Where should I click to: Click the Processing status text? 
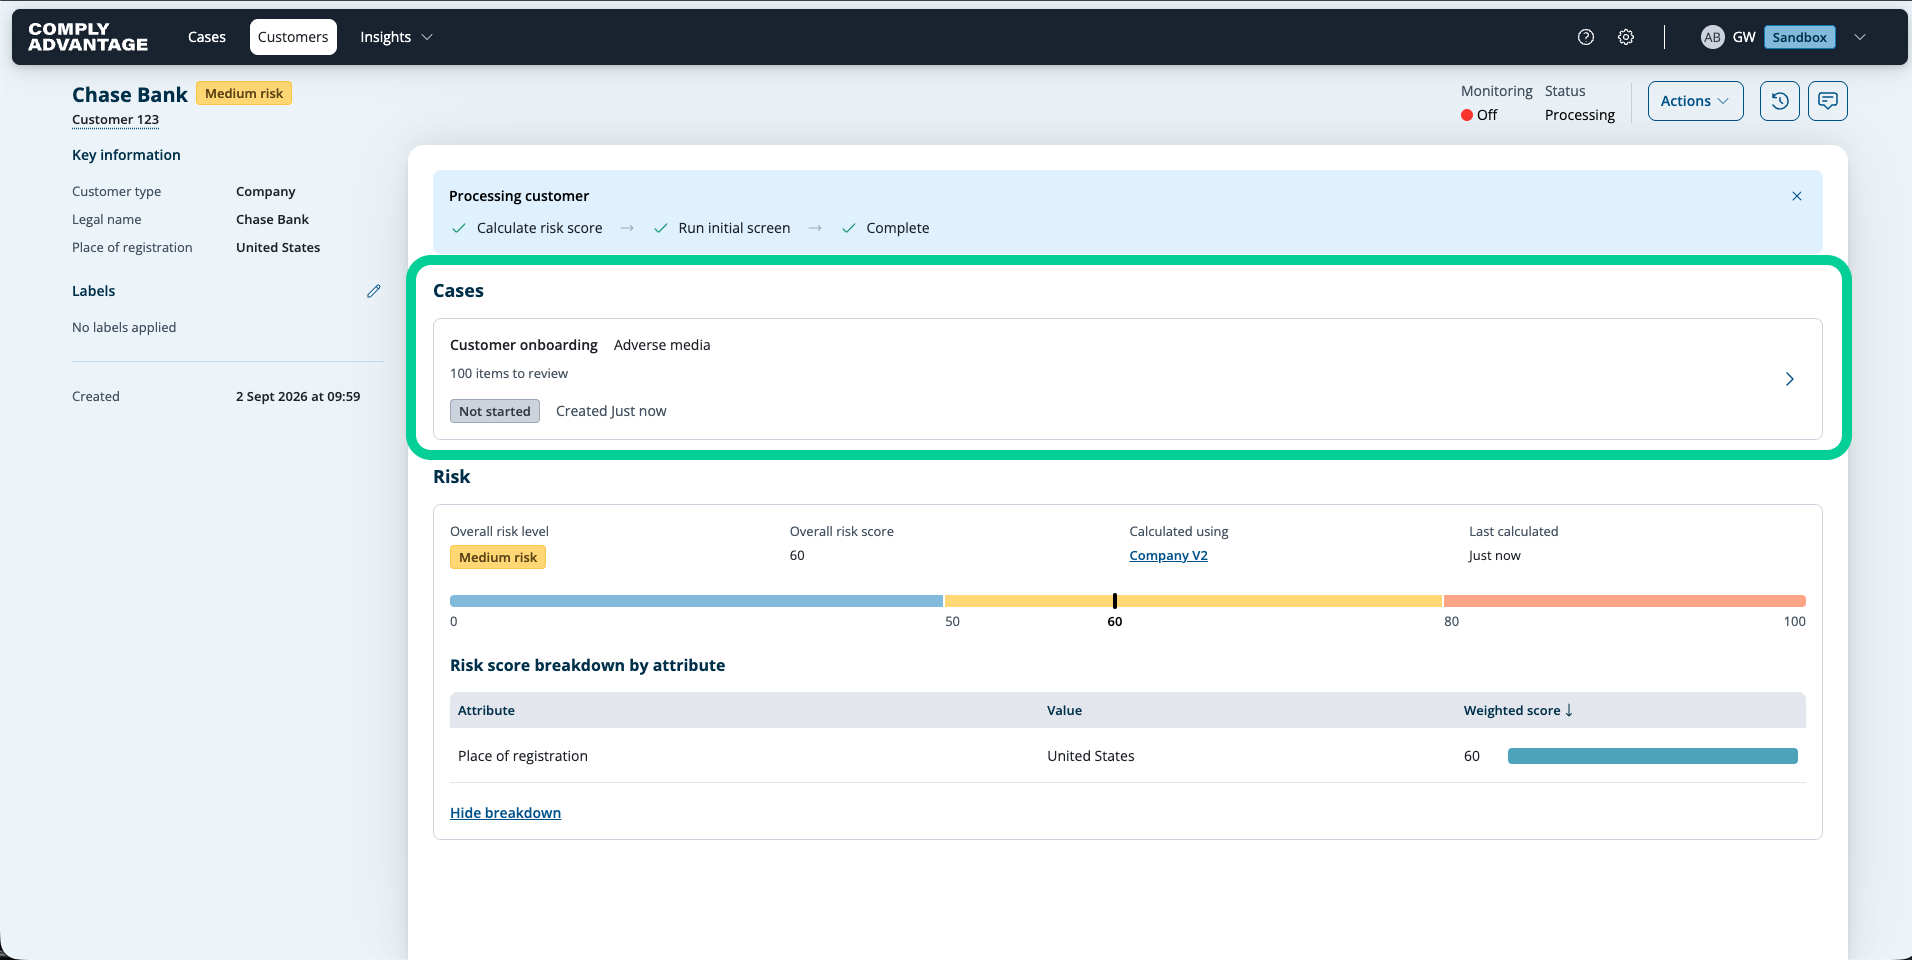coord(1580,115)
